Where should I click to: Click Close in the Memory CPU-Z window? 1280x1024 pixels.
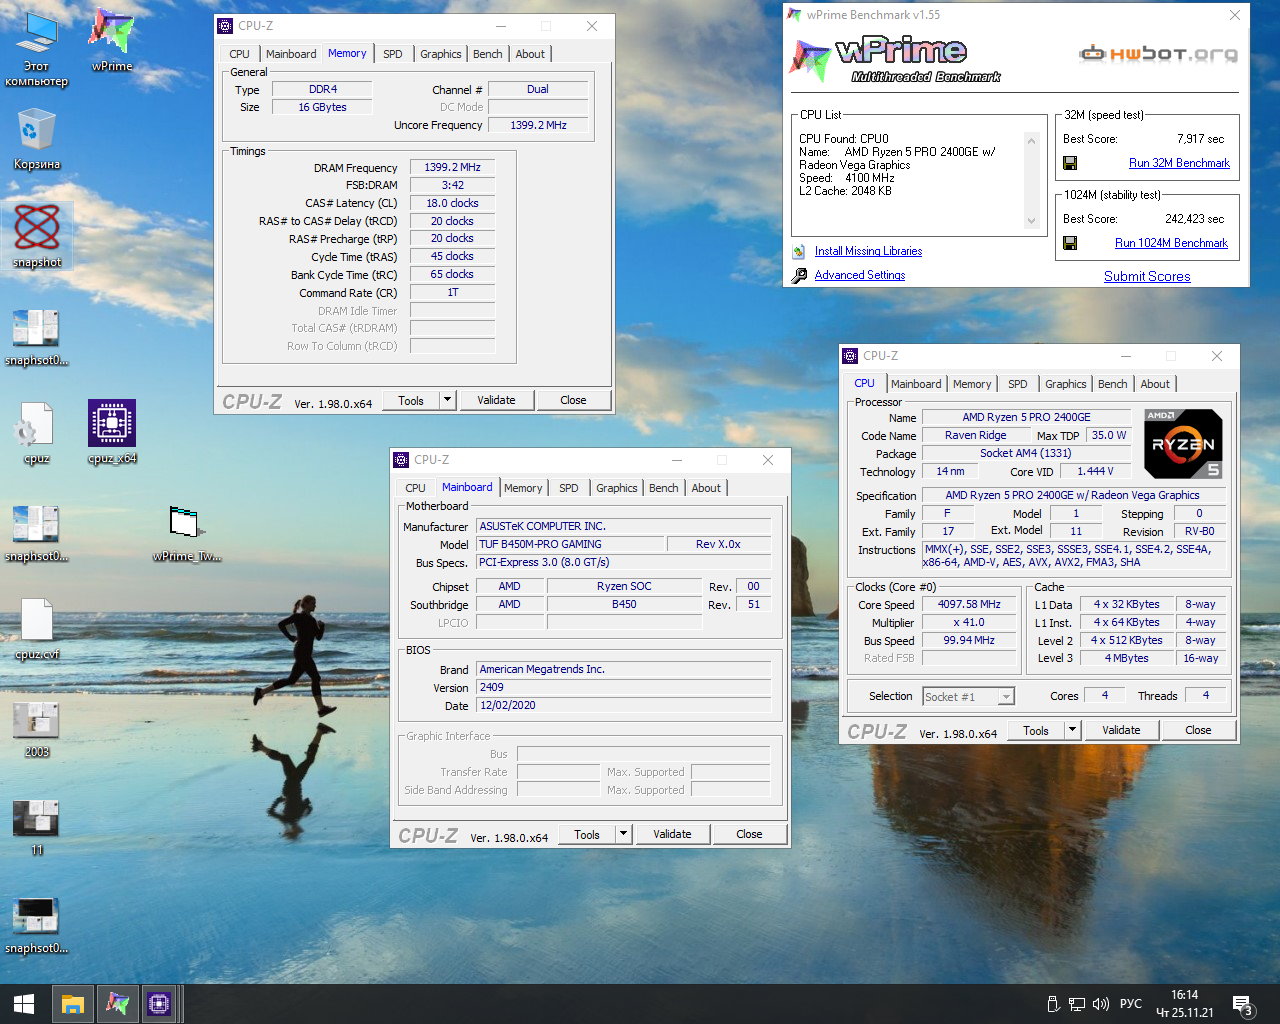click(573, 400)
